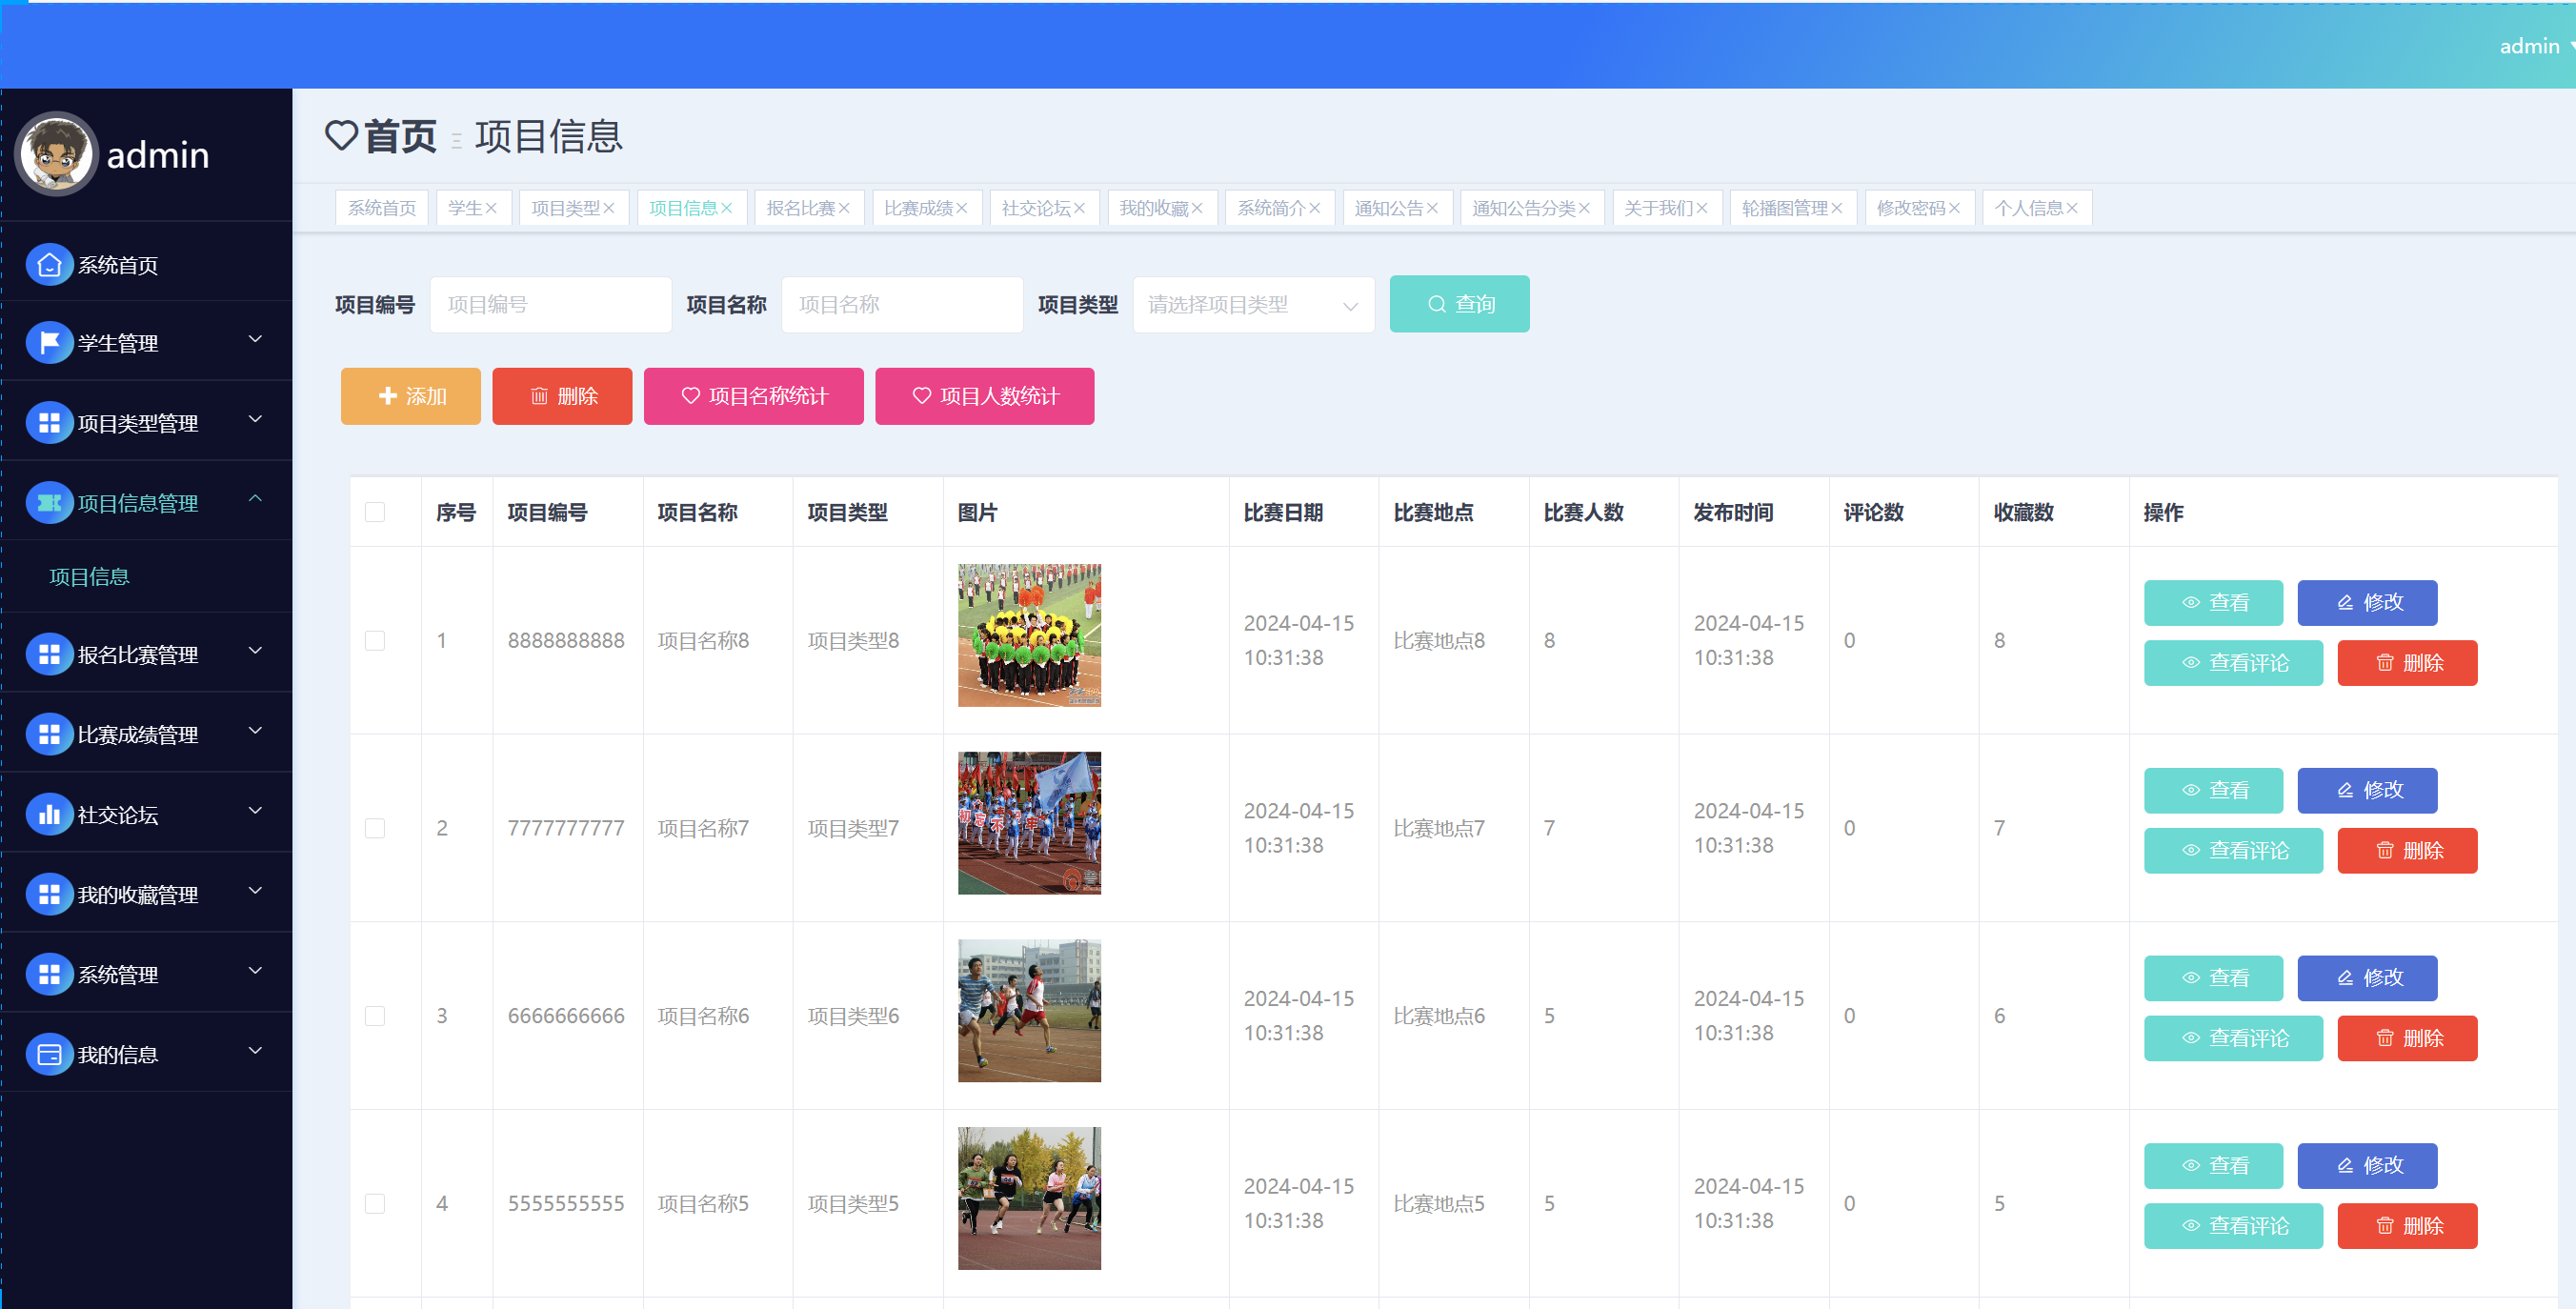The image size is (2576, 1309).
Task: Click the heart icon next to 首页
Action: click(x=341, y=136)
